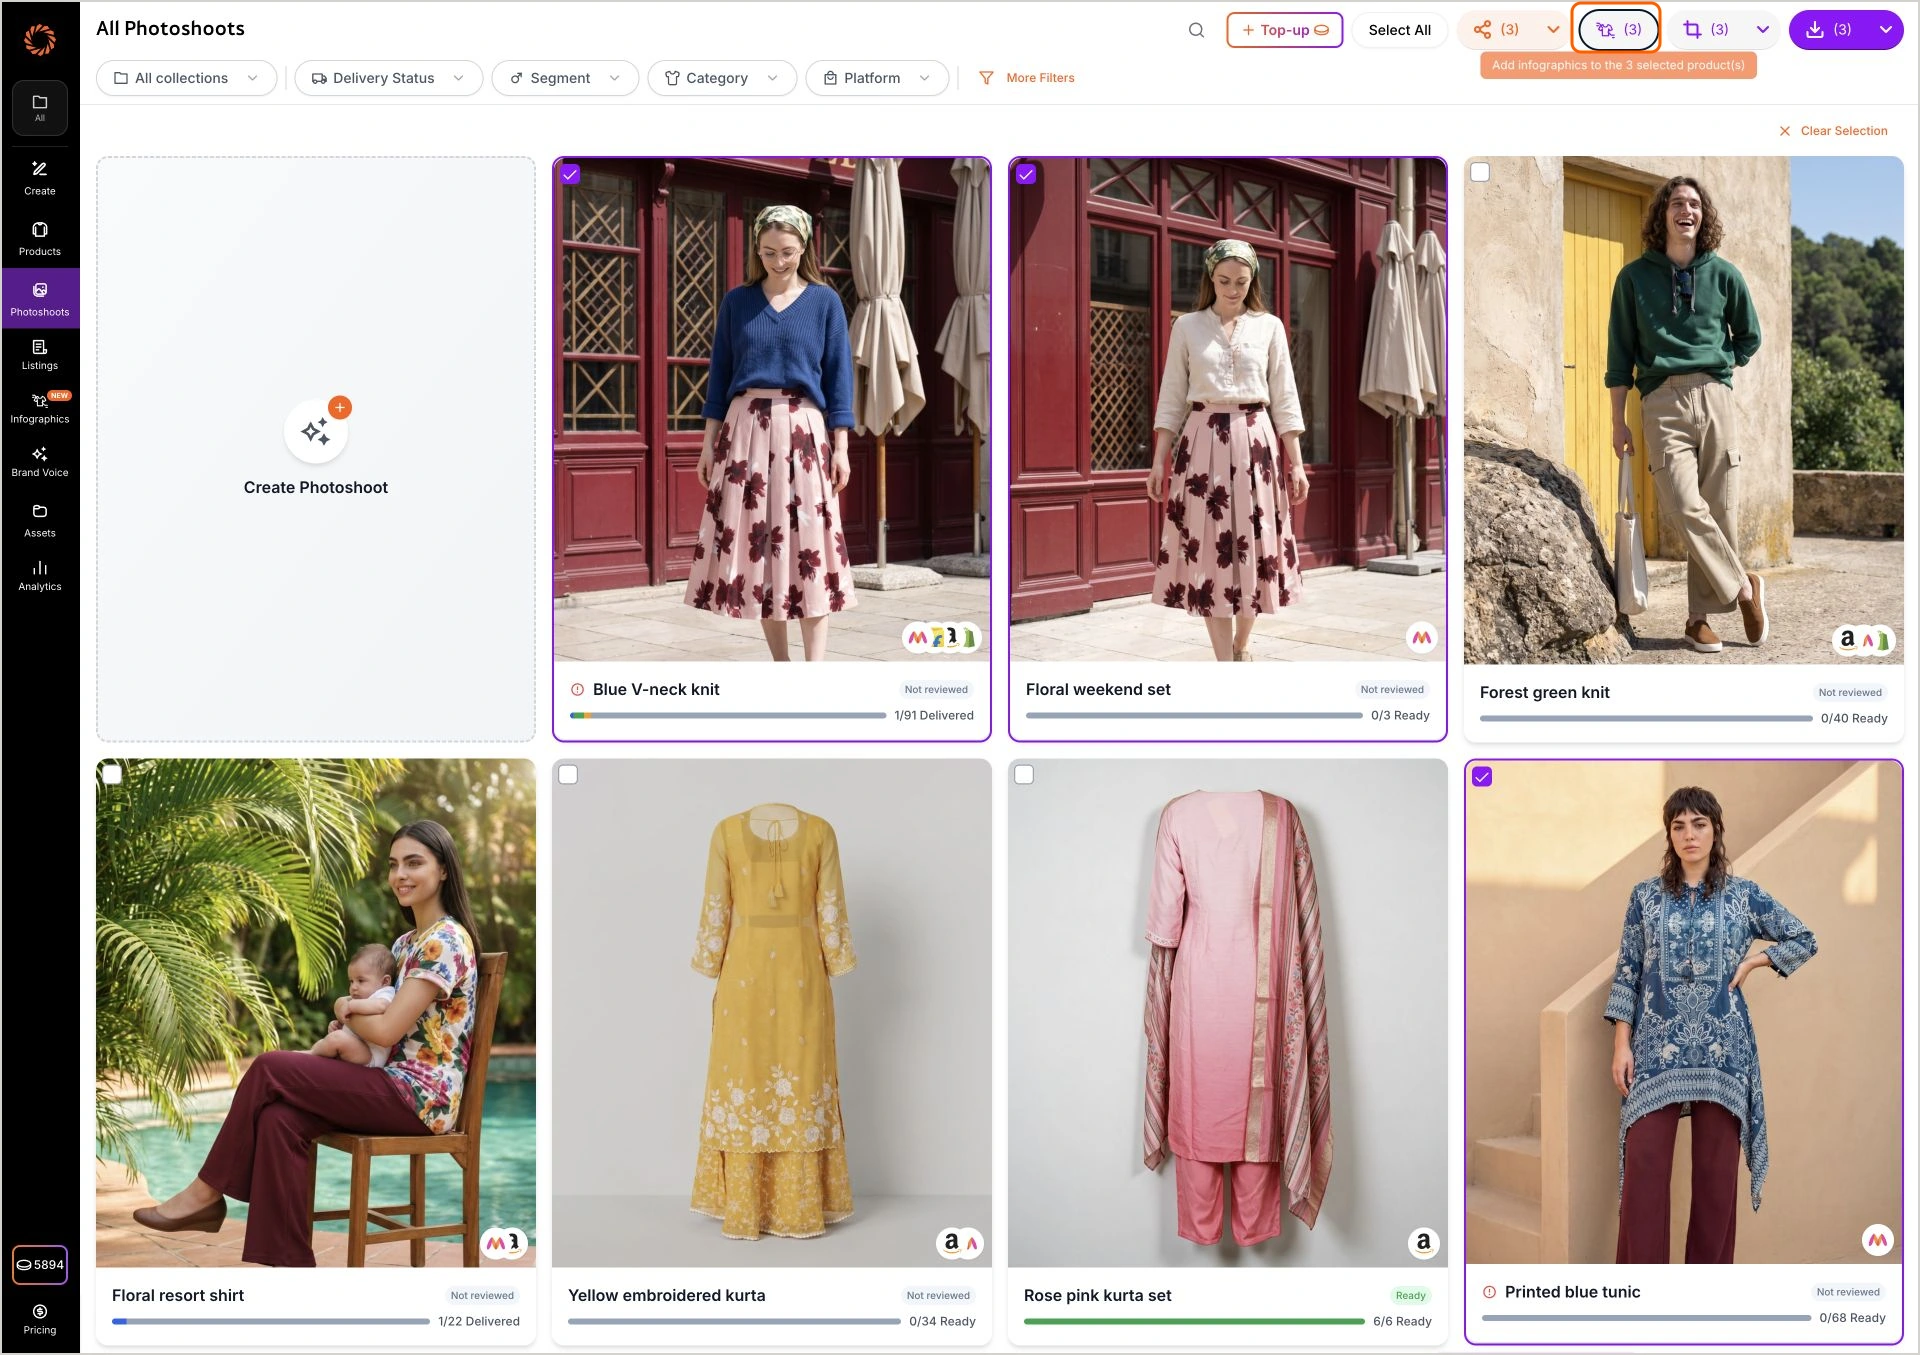
Task: Open Listings in the sidebar
Action: pyautogui.click(x=40, y=355)
